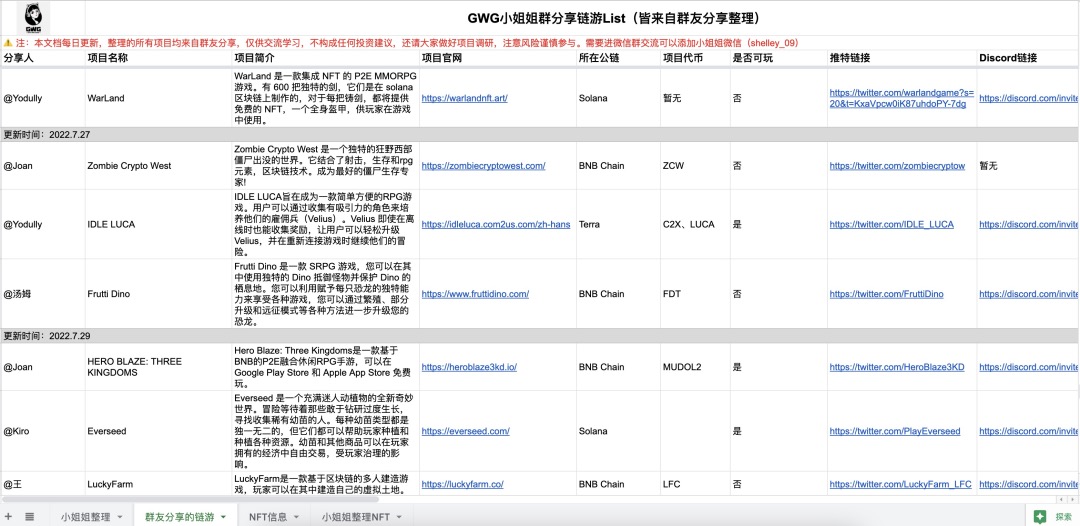Select the 项目名称 column header cell
The image size is (1080, 526).
(x=158, y=58)
